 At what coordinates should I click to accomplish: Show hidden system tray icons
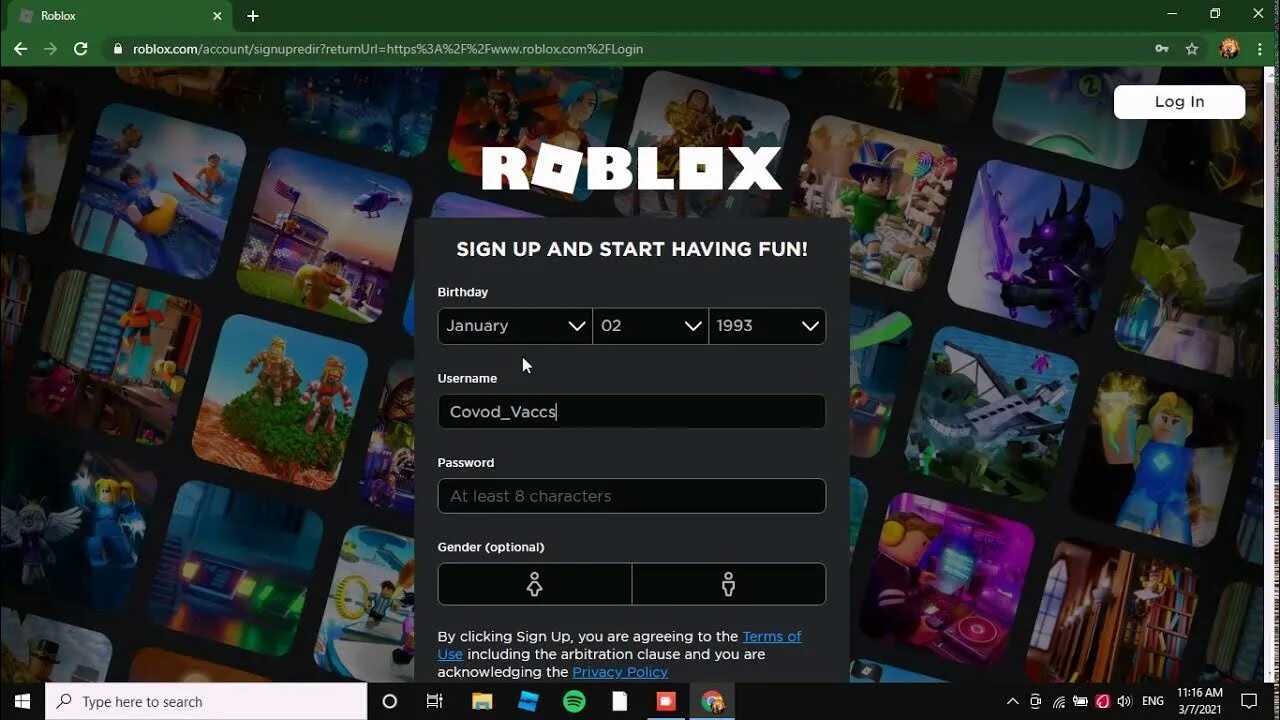click(x=1012, y=702)
